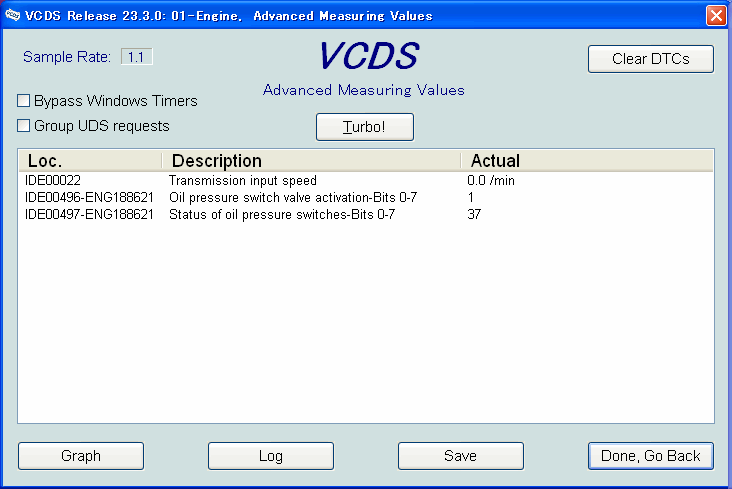732x489 pixels.
Task: Click the Actual column header
Action: [585, 161]
